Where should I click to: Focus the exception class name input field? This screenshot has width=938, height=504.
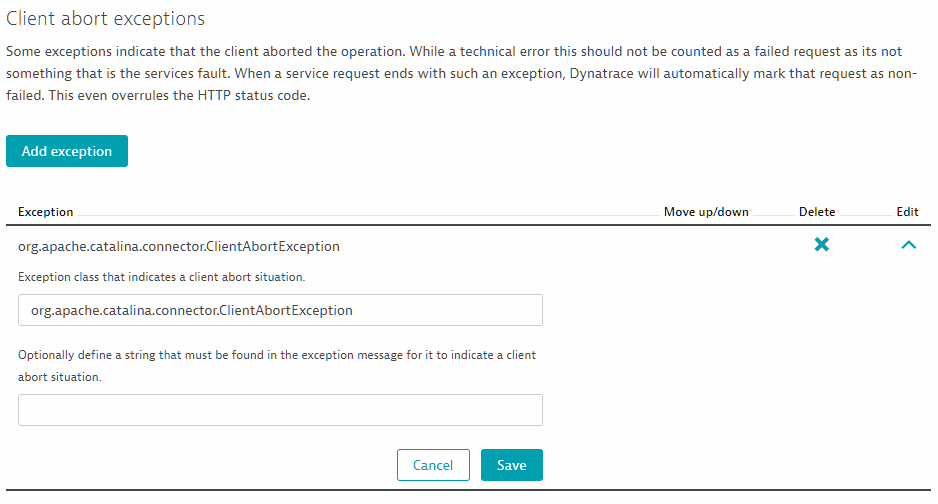pyautogui.click(x=280, y=310)
